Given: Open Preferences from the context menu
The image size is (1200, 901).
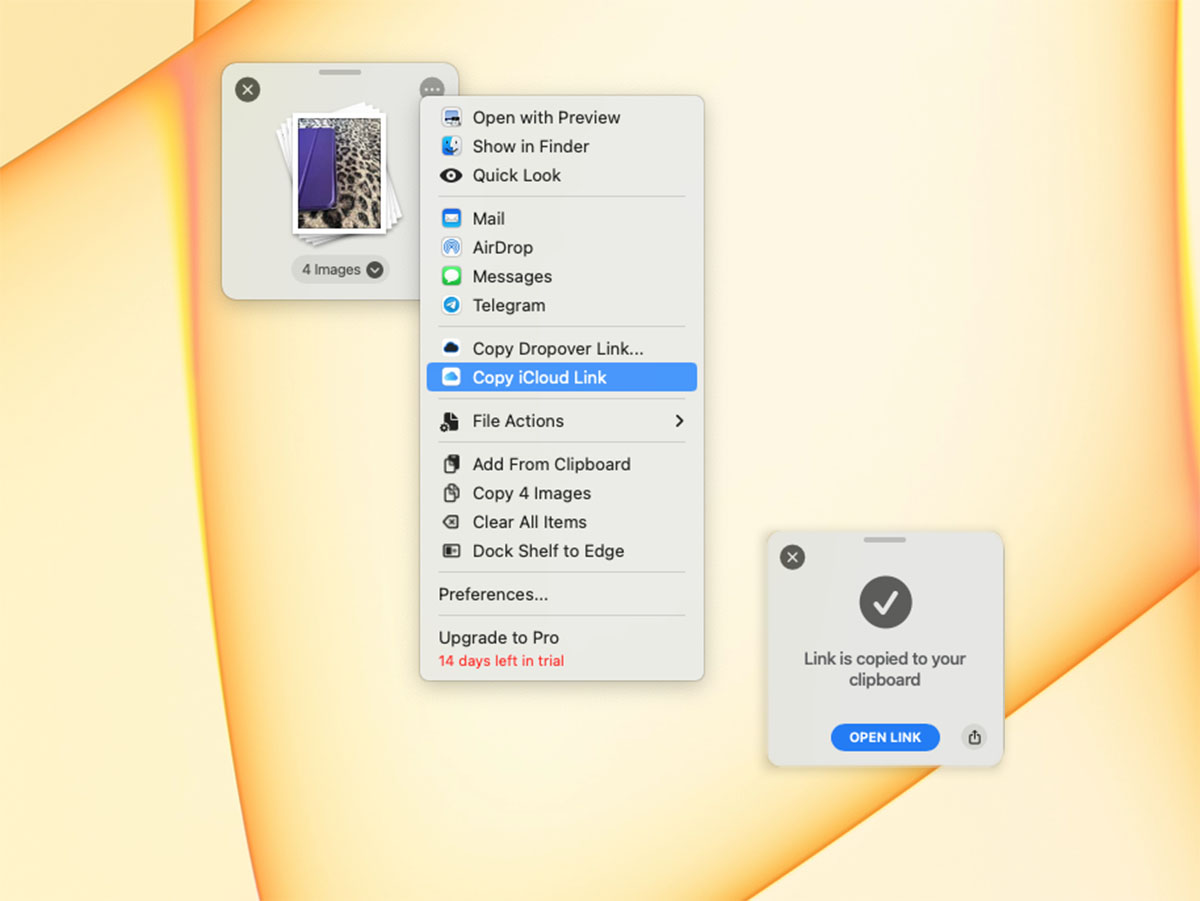Looking at the screenshot, I should pyautogui.click(x=493, y=594).
